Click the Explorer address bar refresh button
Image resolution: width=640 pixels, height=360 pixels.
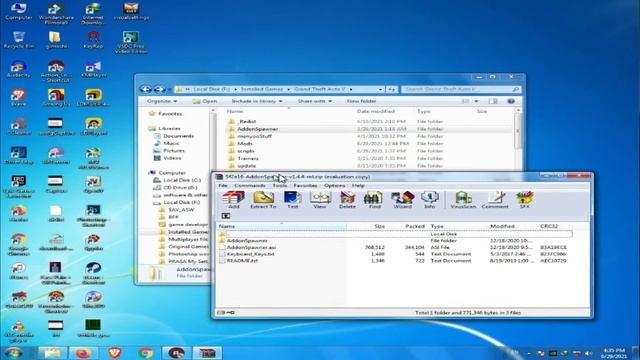391,89
